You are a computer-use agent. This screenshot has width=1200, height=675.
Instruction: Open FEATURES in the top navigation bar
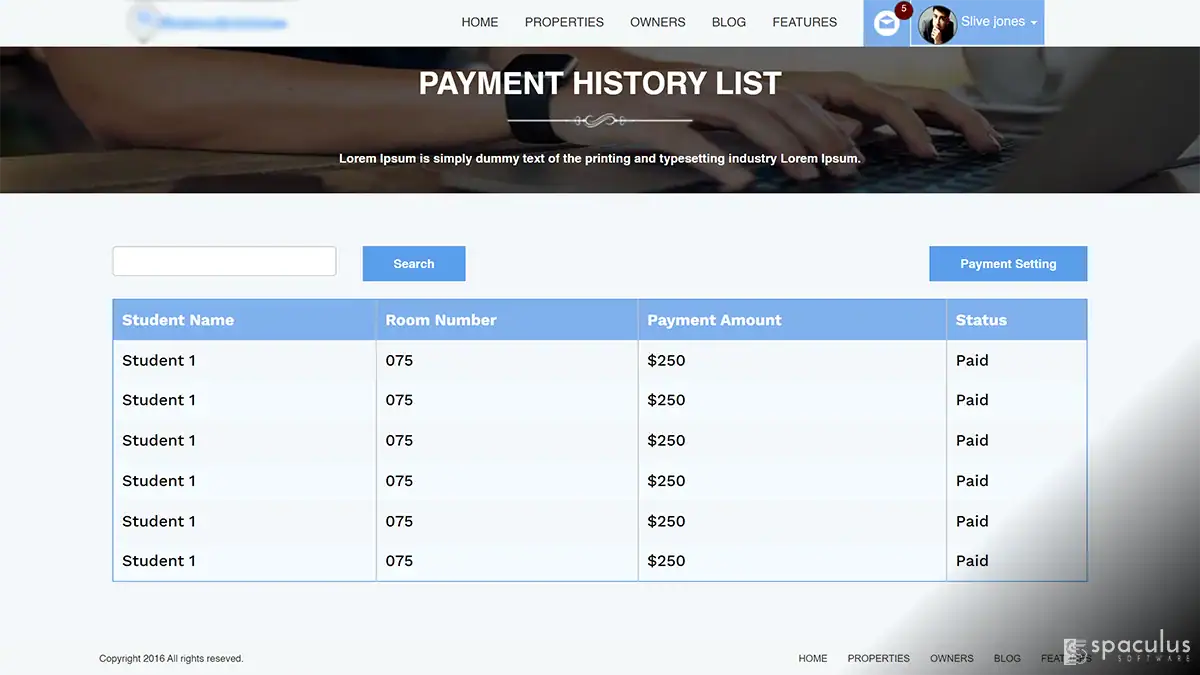(805, 22)
